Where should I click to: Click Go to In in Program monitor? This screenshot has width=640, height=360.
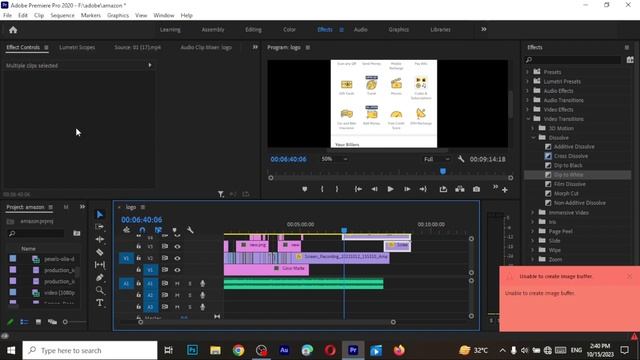point(358,189)
